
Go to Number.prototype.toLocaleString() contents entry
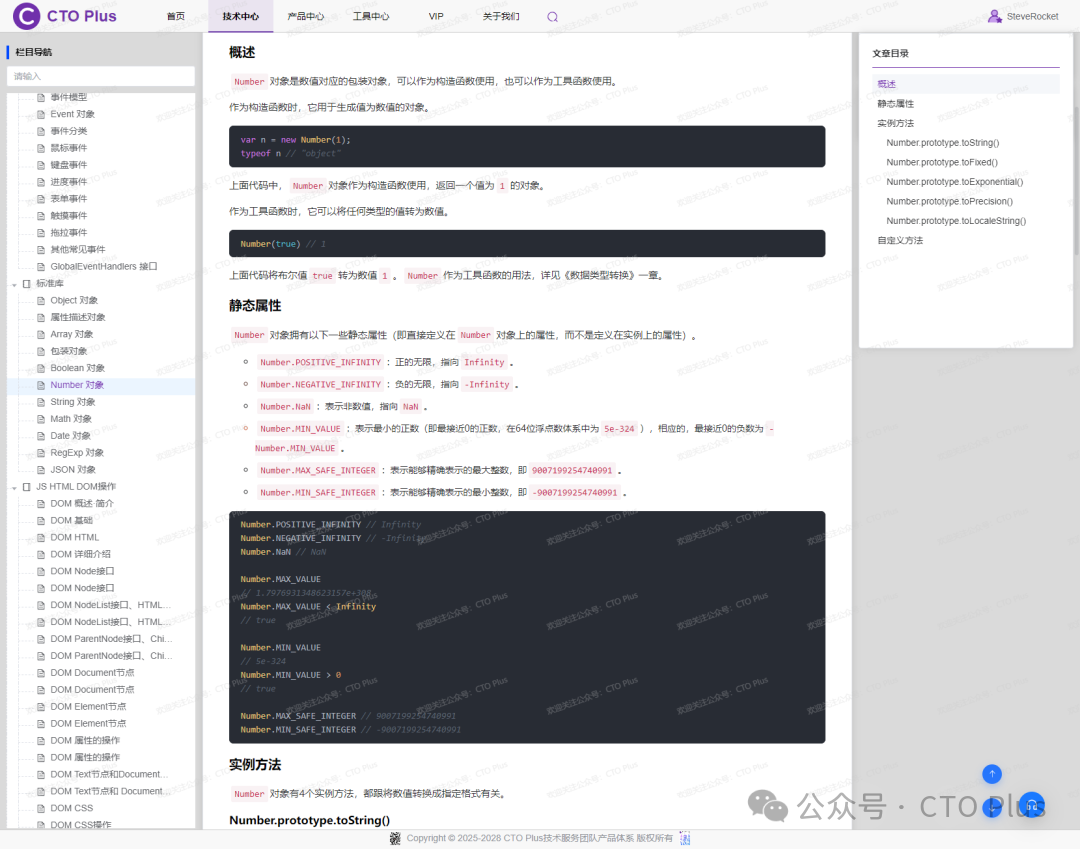click(956, 221)
